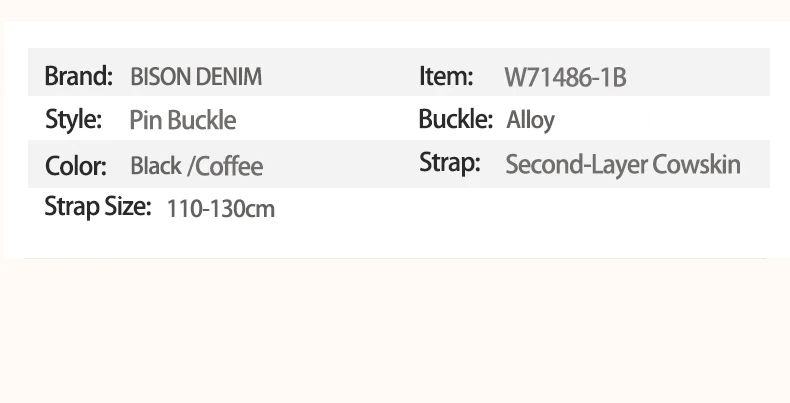Click the "Strap:" label
This screenshot has width=790, height=403.
click(450, 162)
